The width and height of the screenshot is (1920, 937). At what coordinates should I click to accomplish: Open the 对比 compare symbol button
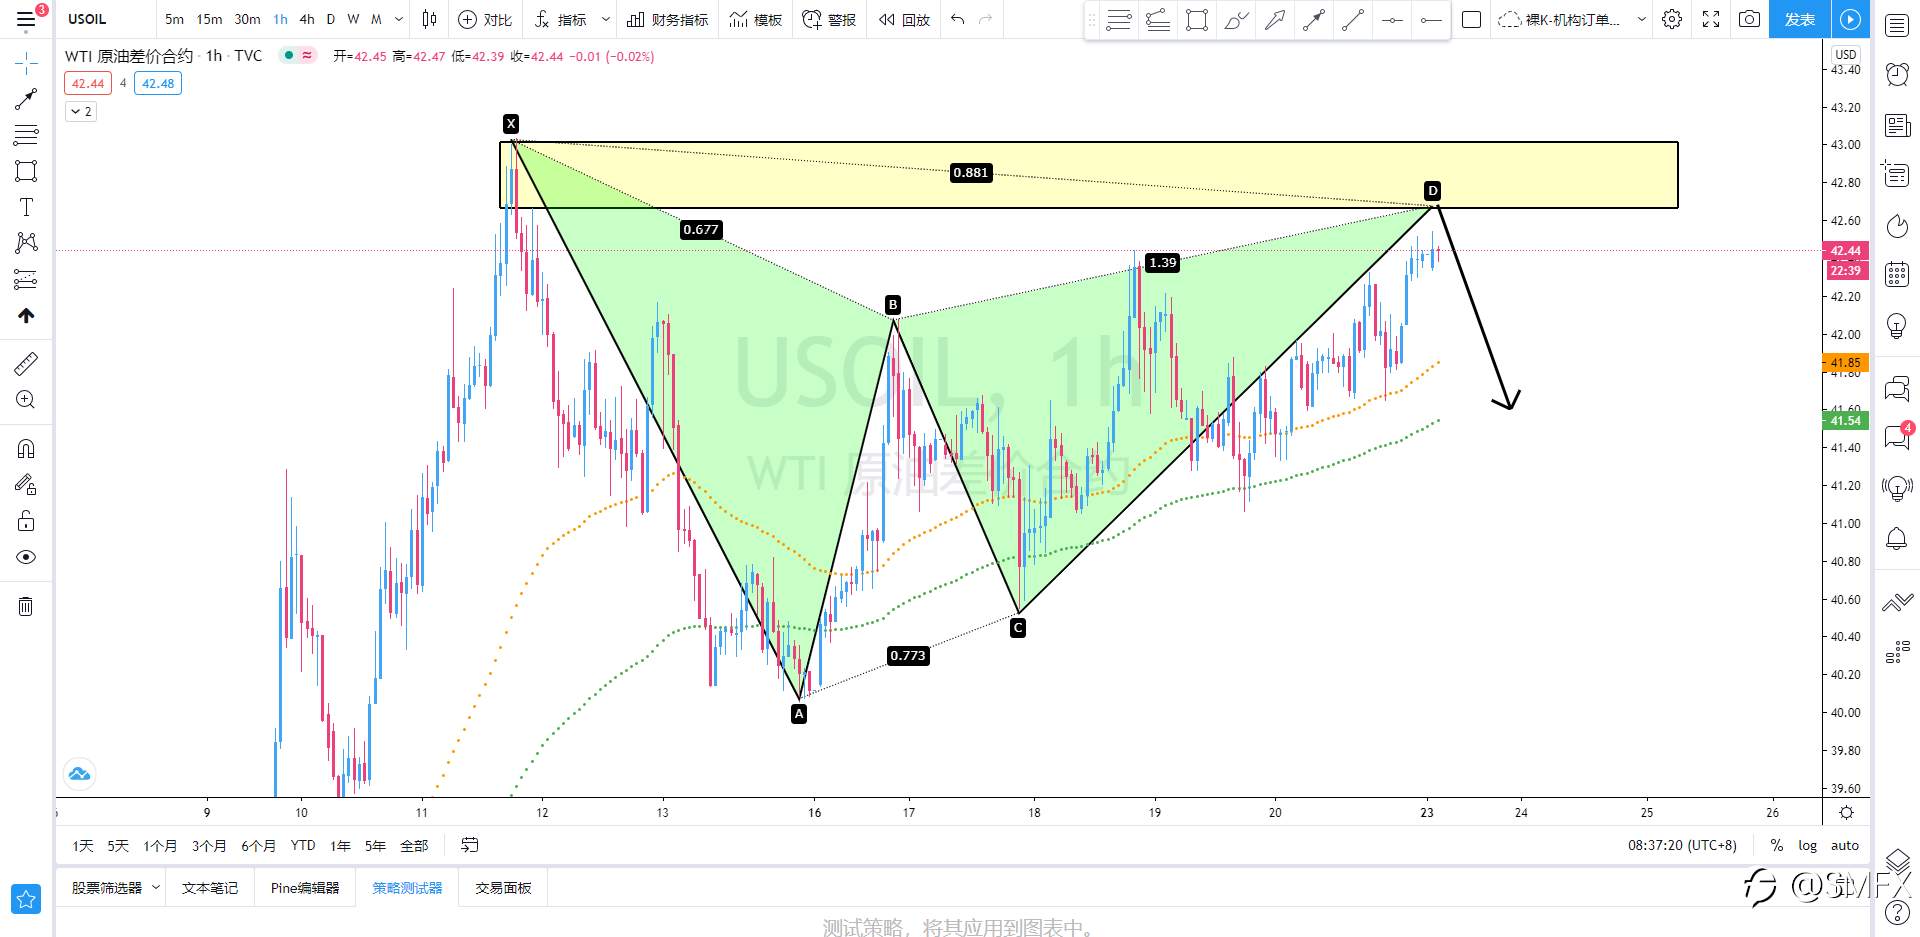click(485, 19)
